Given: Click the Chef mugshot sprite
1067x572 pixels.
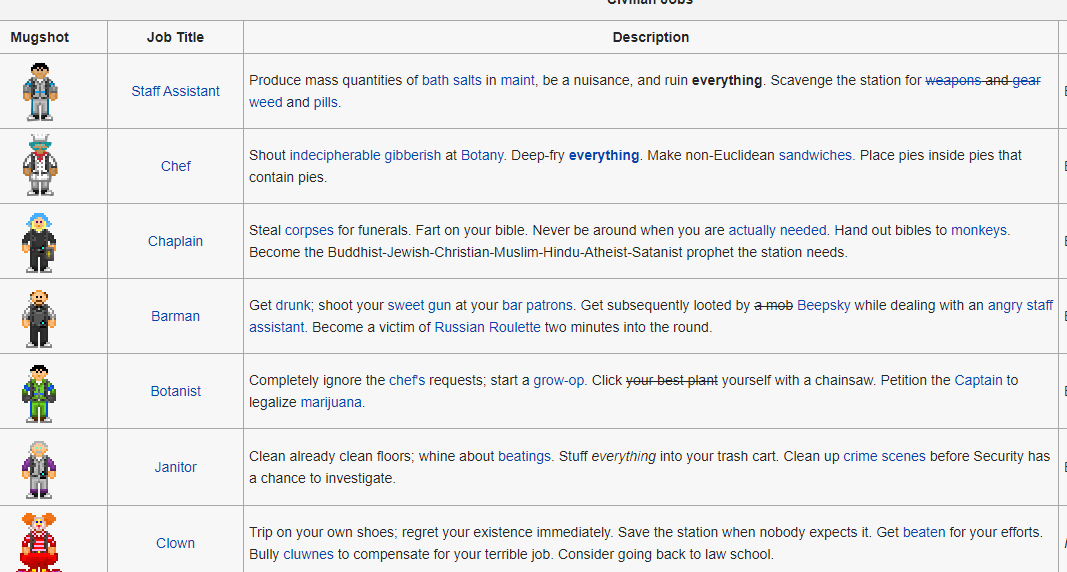Looking at the screenshot, I should coord(39,165).
